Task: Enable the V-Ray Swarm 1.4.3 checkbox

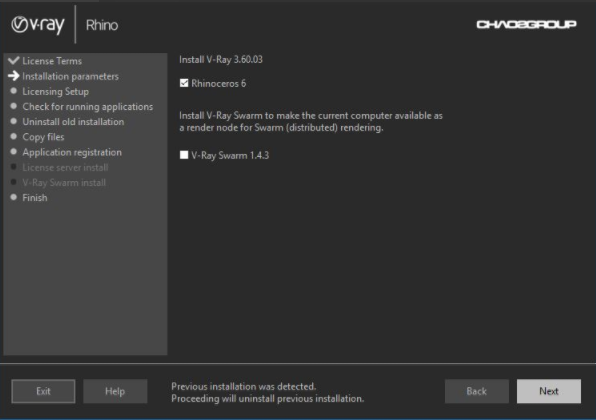Action: (184, 155)
